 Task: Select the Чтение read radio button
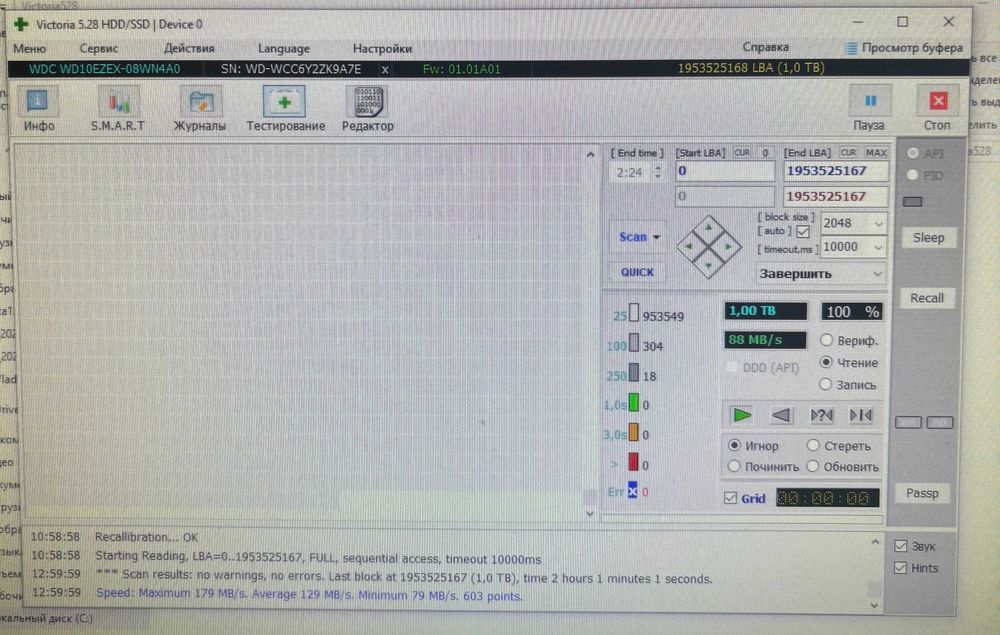(826, 361)
